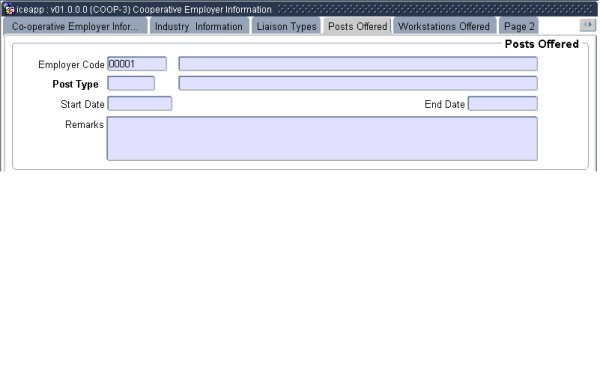This screenshot has height=378, width=600.
Task: Click the iceapp window icon in title bar
Action: [x=8, y=9]
